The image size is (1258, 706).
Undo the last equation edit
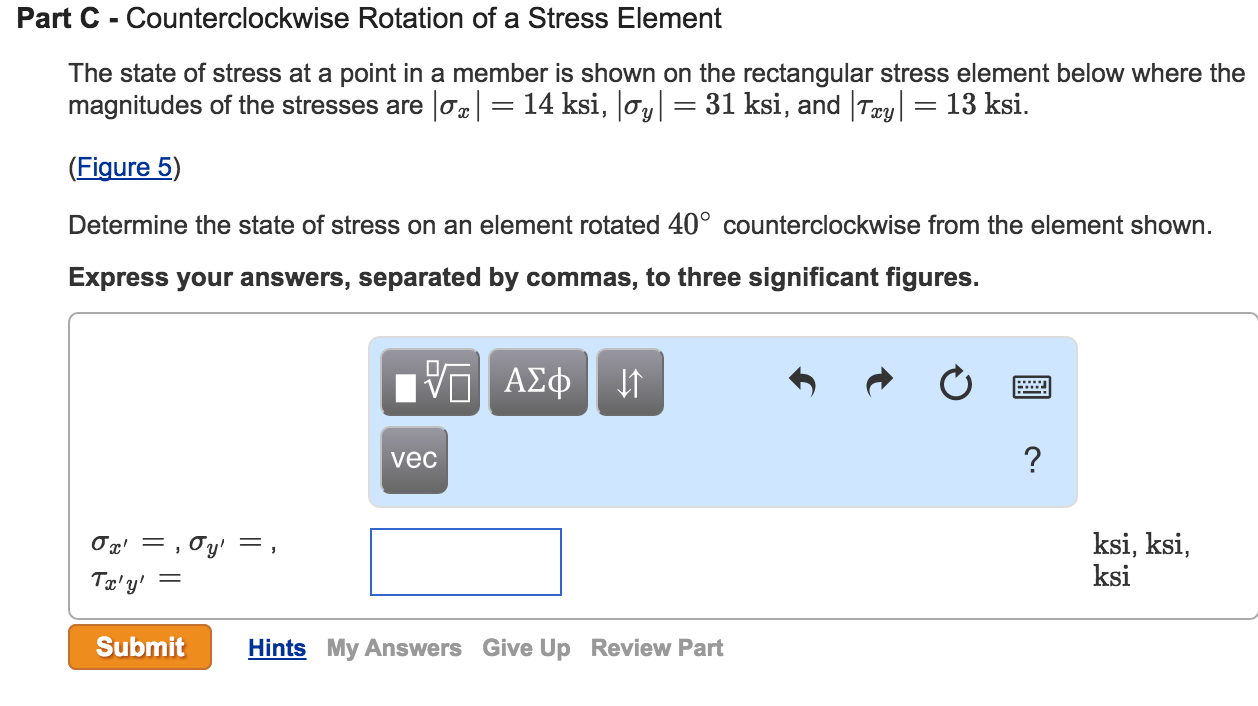(x=801, y=382)
